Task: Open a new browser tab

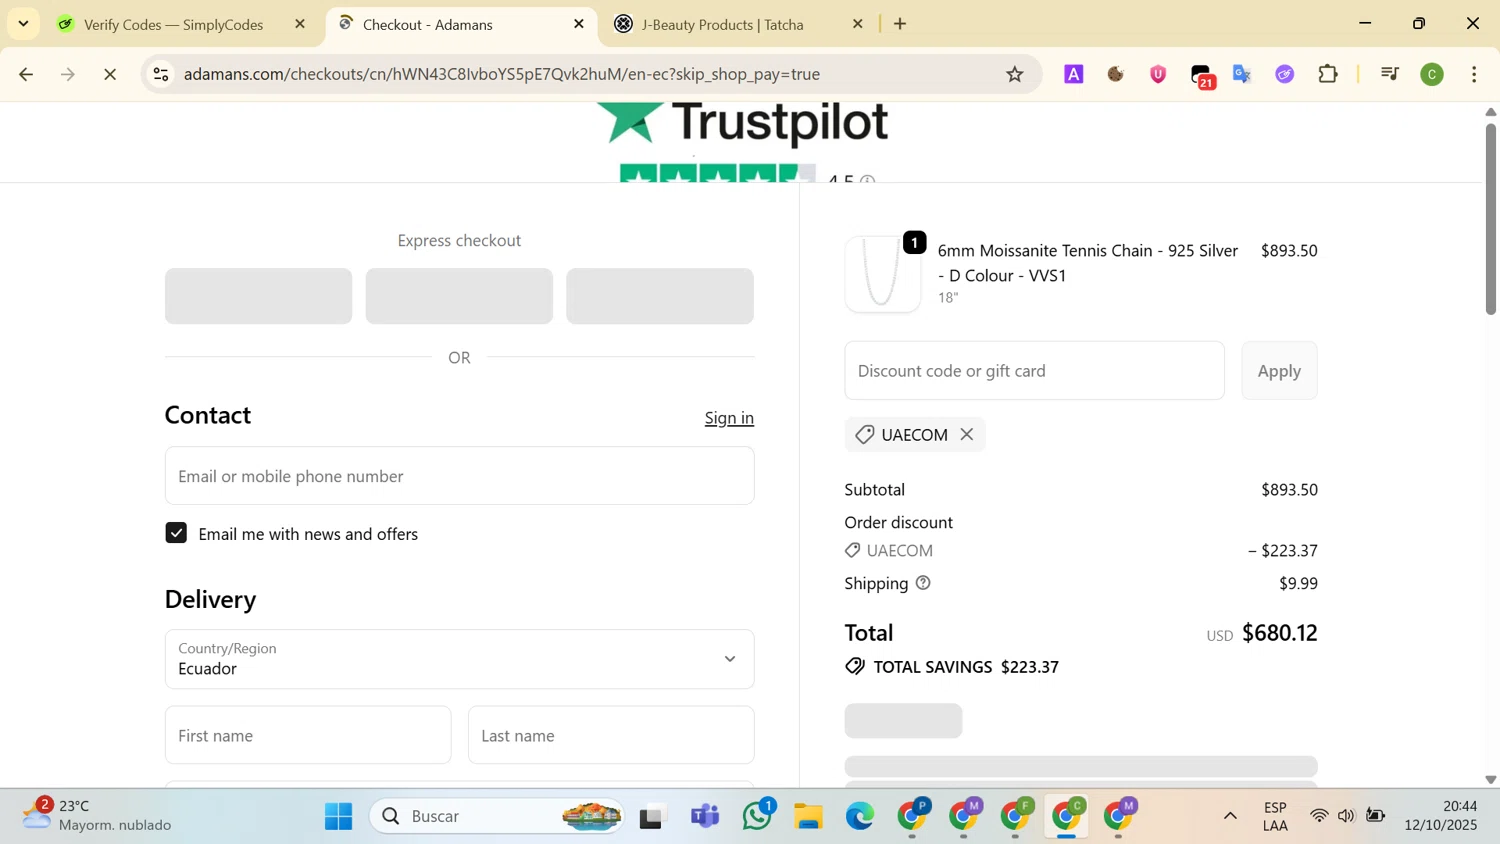Action: coord(900,24)
